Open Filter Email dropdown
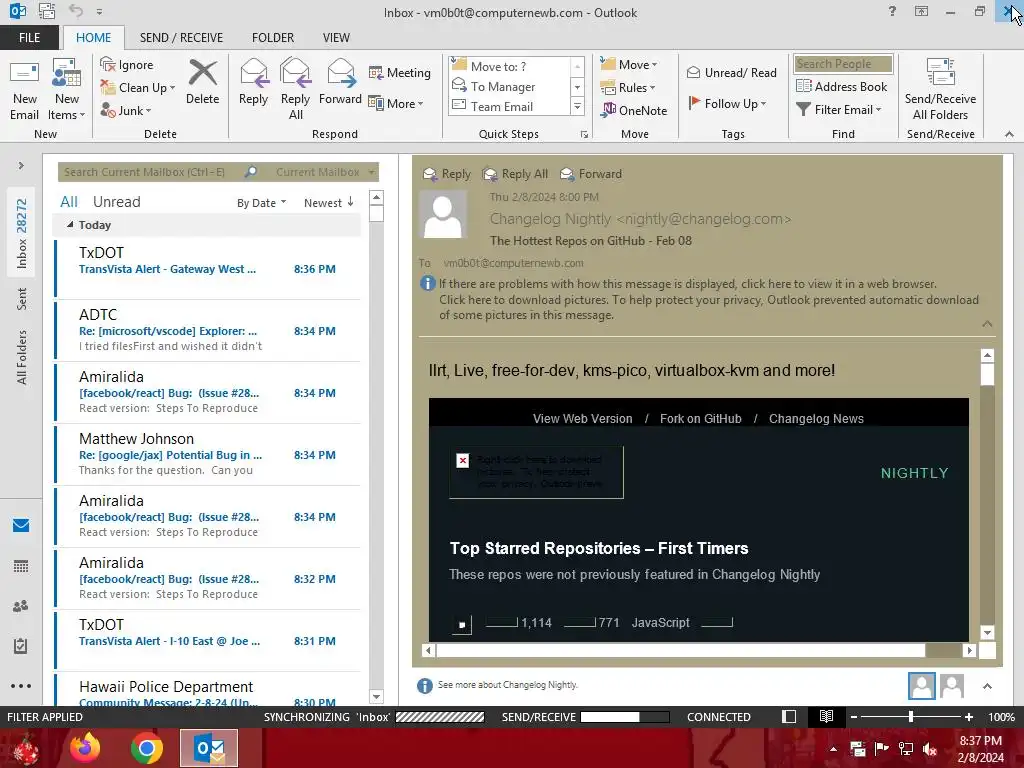Viewport: 1024px width, 768px height. [x=839, y=110]
